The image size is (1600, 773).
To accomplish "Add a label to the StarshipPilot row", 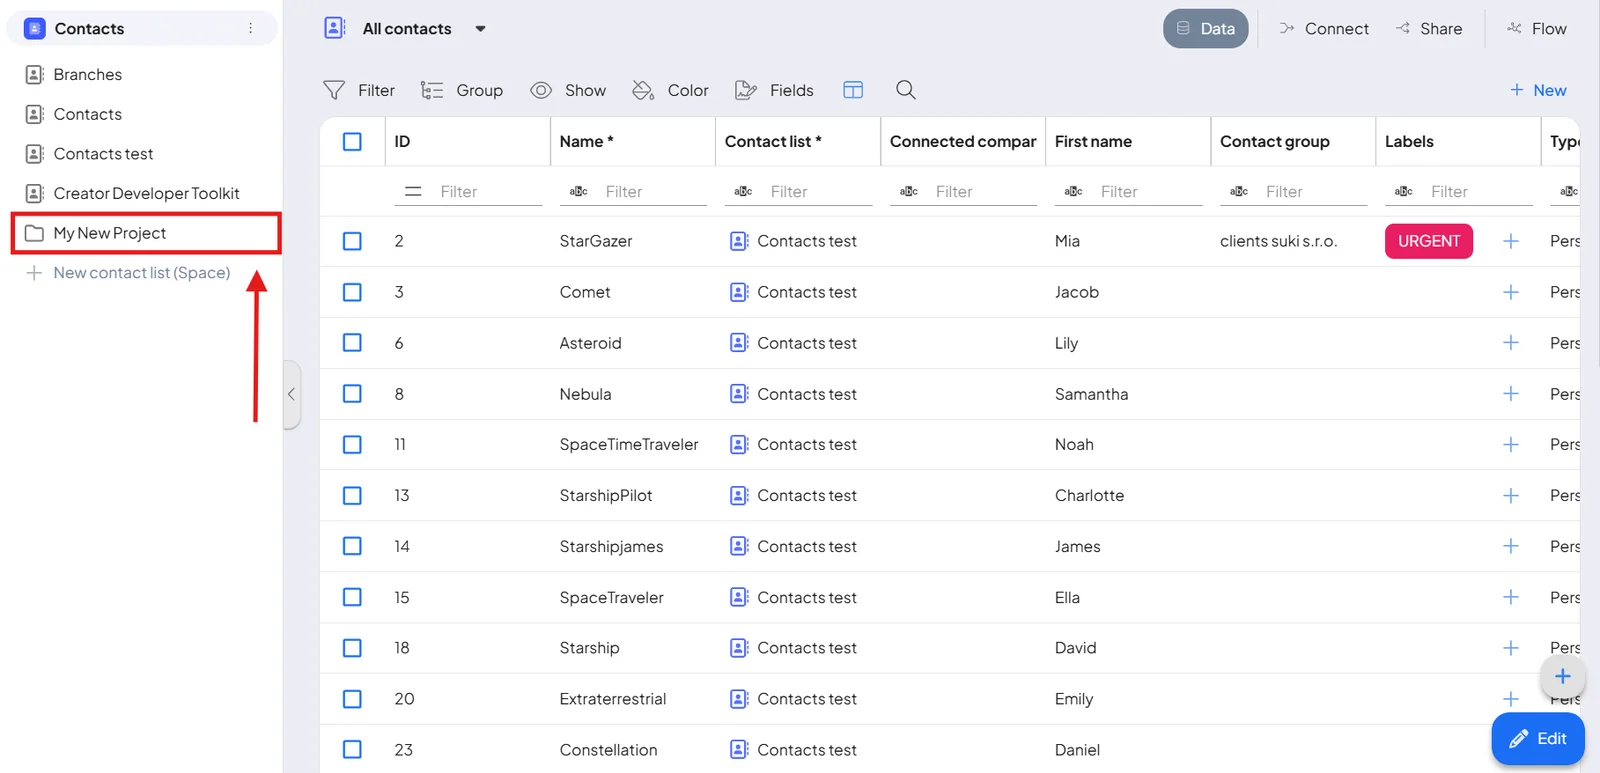I will (x=1511, y=495).
